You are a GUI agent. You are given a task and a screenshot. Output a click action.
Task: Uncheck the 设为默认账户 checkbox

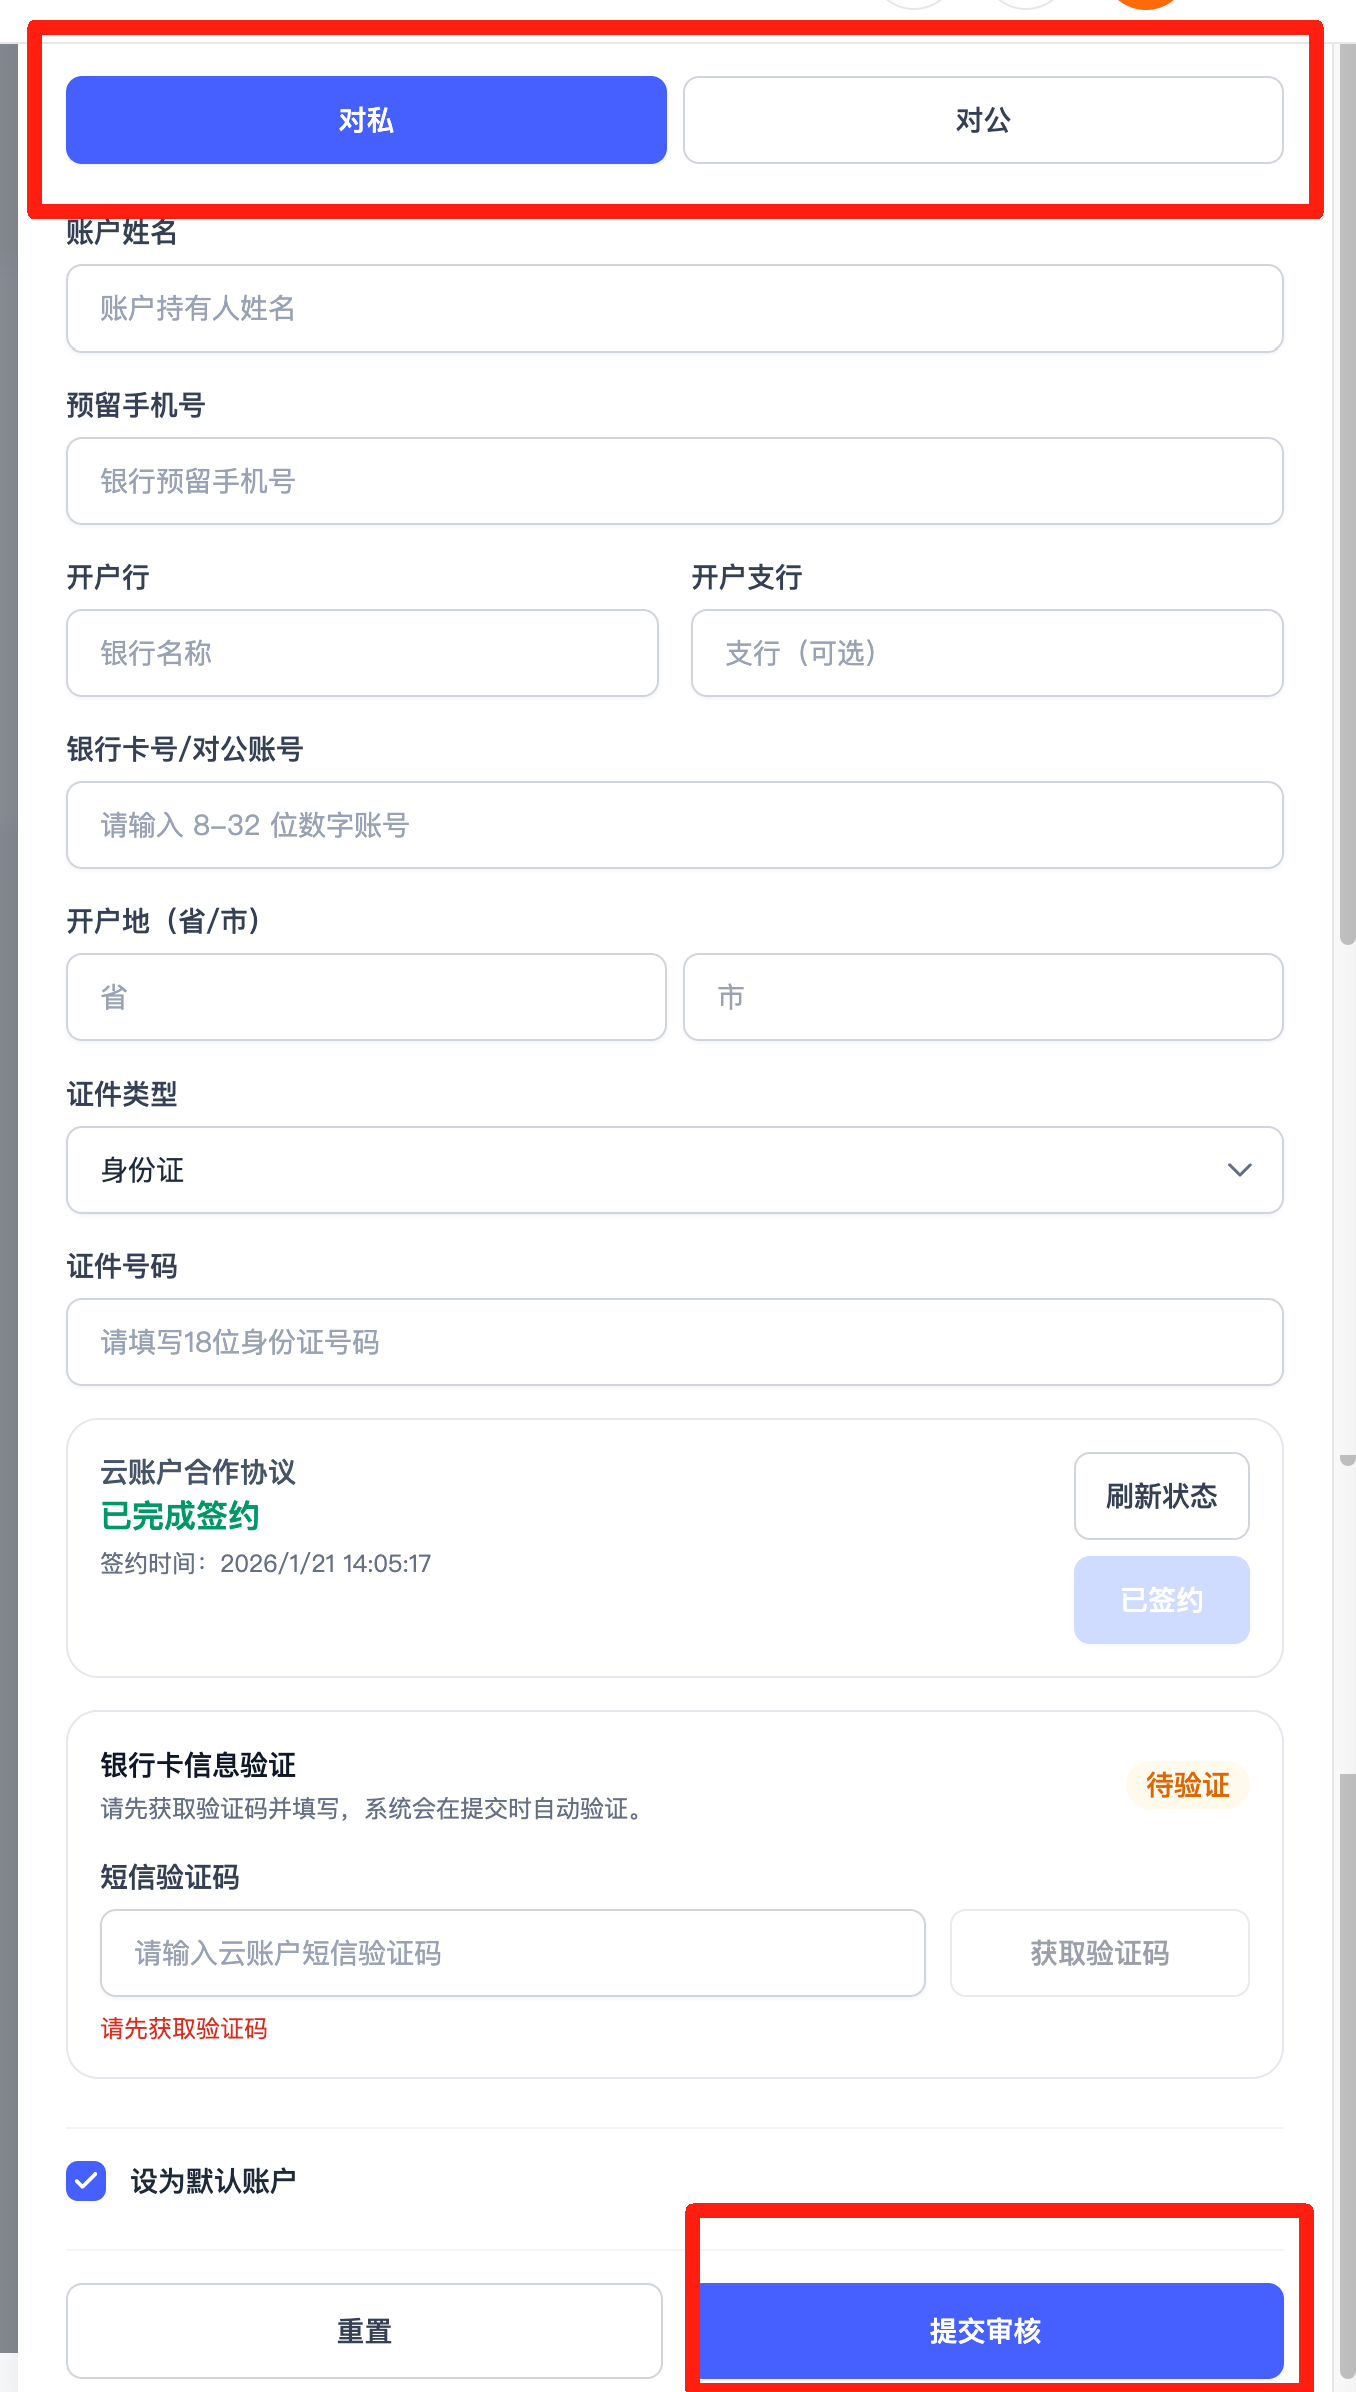(86, 2181)
